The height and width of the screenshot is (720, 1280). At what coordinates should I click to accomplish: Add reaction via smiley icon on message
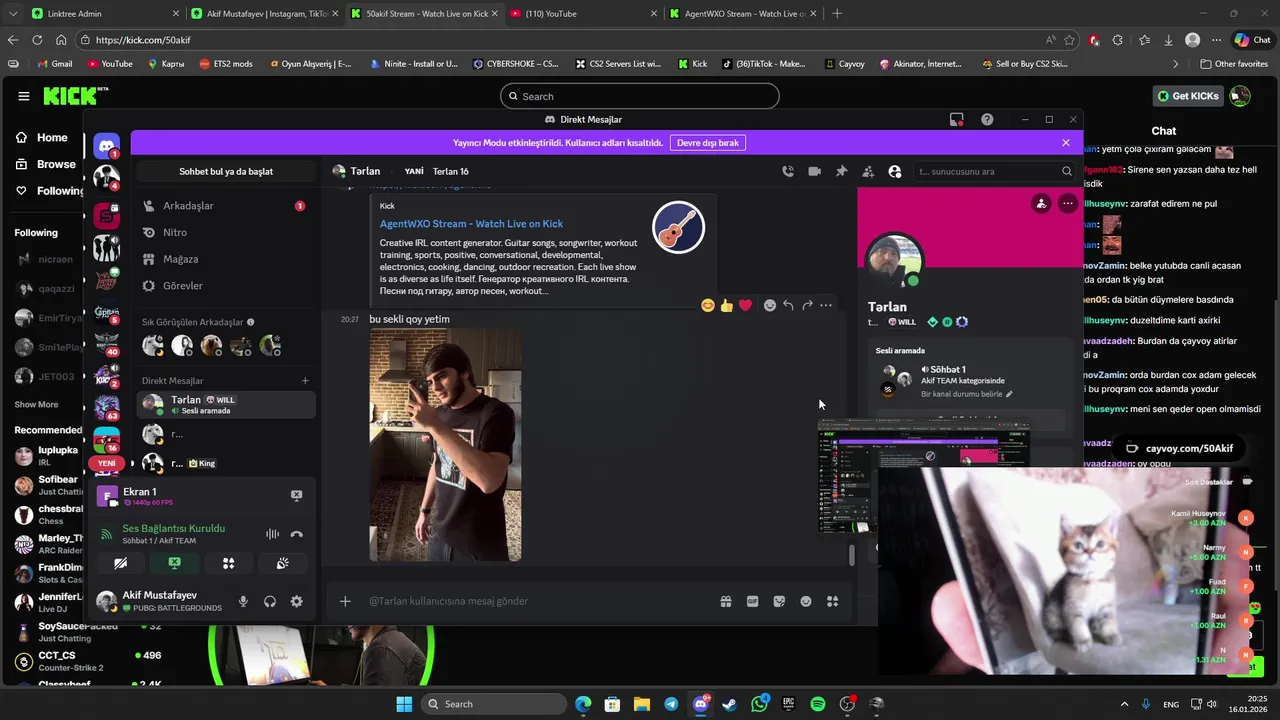770,305
